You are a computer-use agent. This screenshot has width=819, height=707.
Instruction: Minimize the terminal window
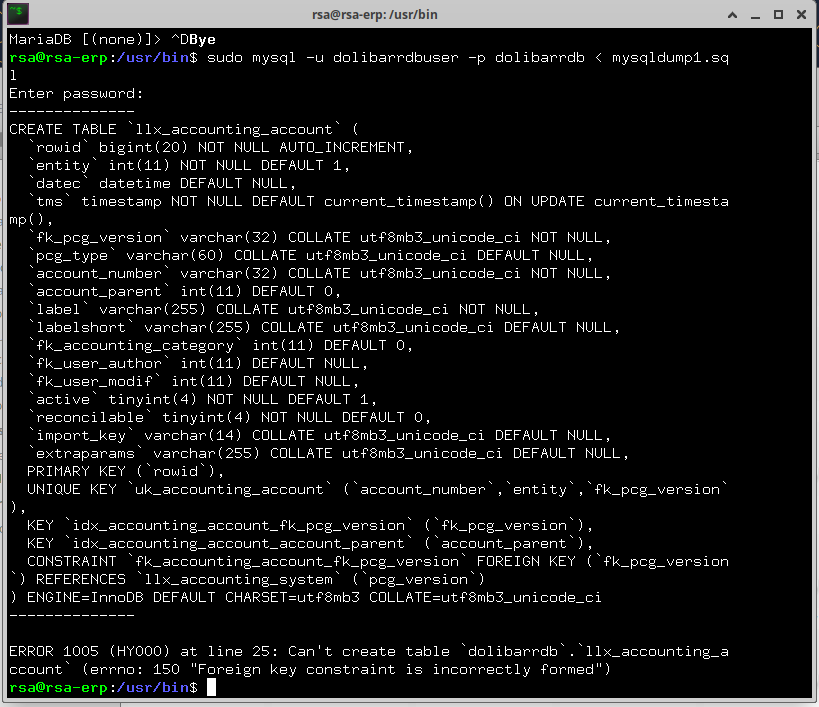coord(755,16)
